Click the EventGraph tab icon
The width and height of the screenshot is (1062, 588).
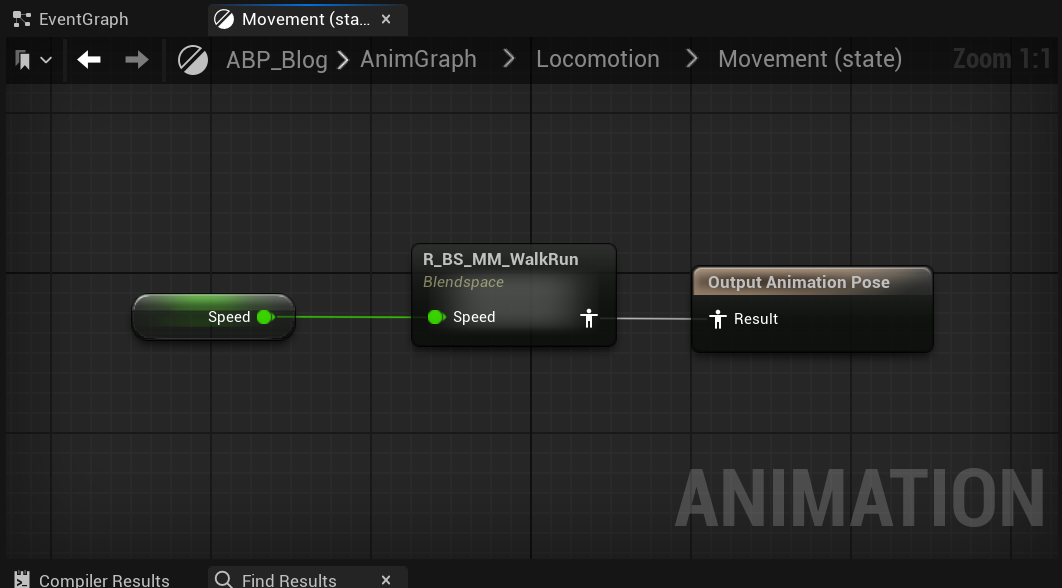(22, 19)
